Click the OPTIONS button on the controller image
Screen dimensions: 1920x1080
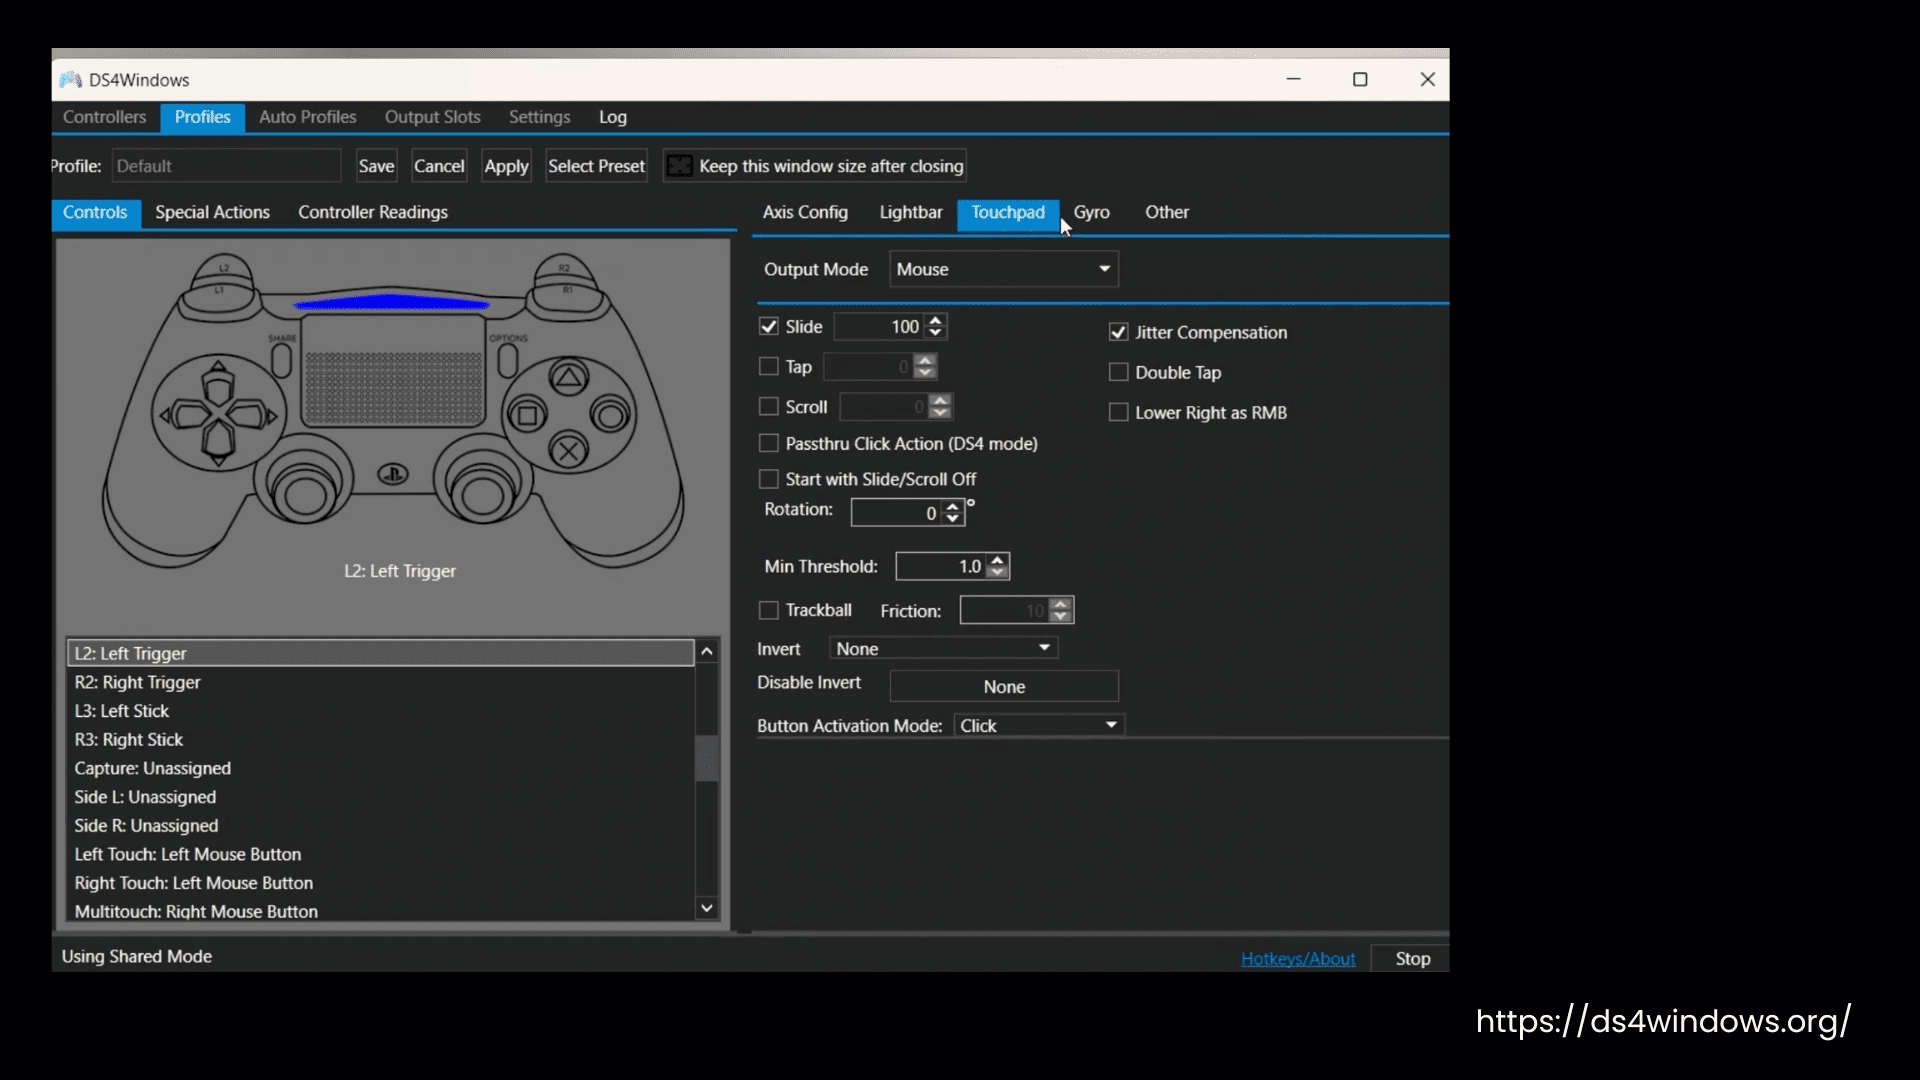508,360
